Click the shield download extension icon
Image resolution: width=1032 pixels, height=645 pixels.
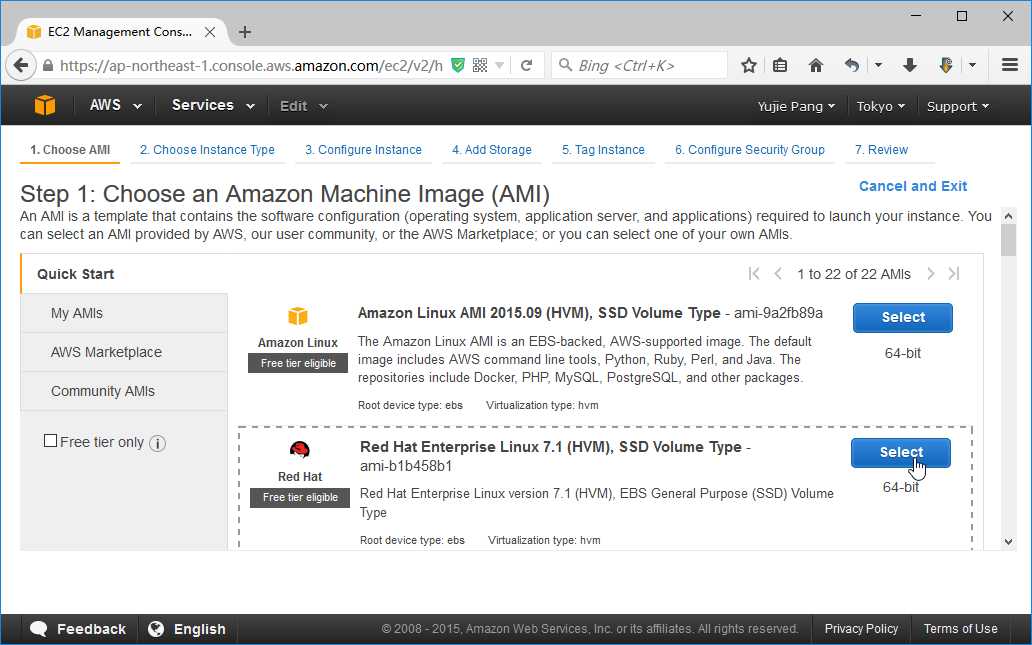946,65
